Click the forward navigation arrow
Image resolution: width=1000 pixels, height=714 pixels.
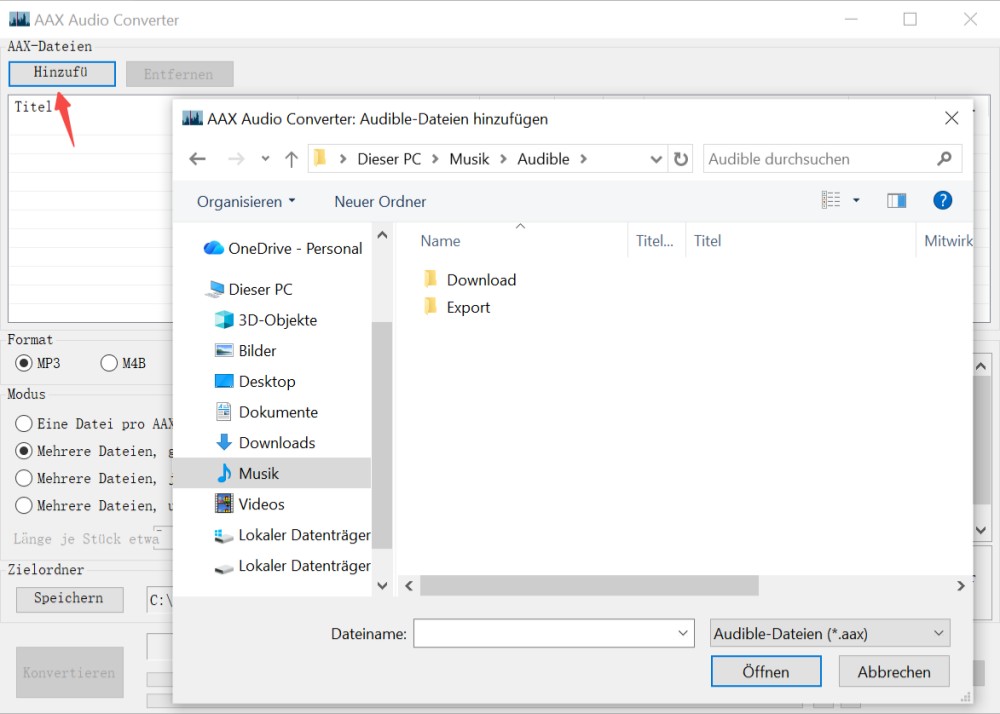[x=236, y=159]
